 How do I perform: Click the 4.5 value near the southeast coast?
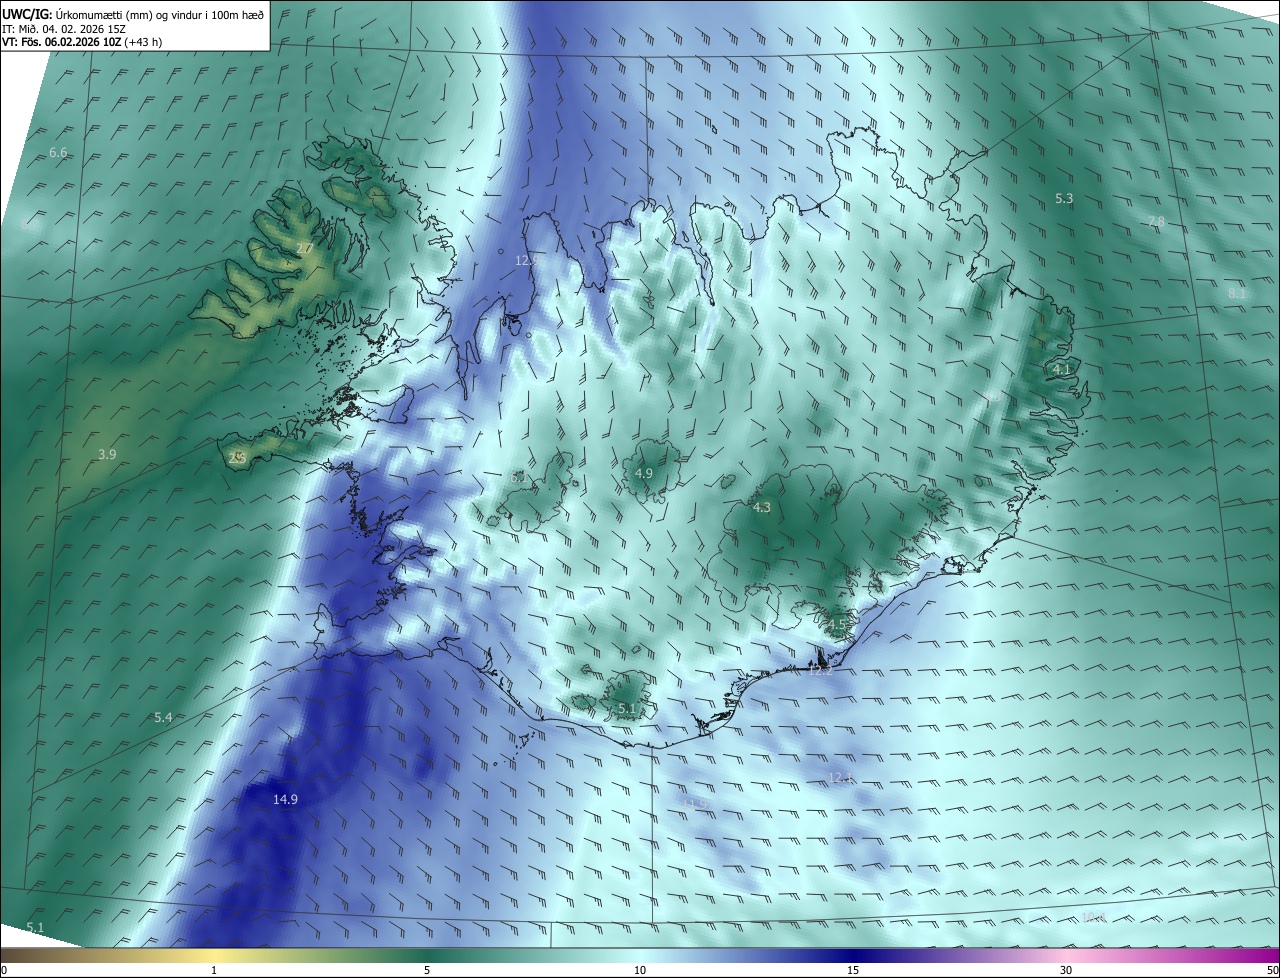(837, 625)
